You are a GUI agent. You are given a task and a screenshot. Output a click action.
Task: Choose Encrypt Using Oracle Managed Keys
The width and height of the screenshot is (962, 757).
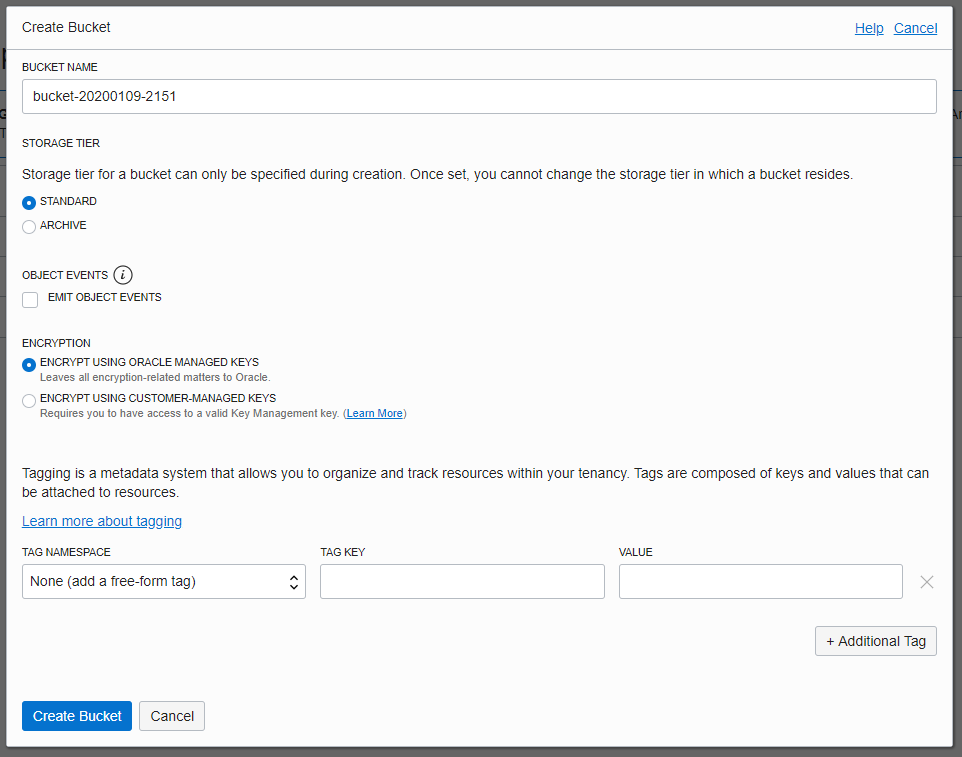pyautogui.click(x=29, y=364)
